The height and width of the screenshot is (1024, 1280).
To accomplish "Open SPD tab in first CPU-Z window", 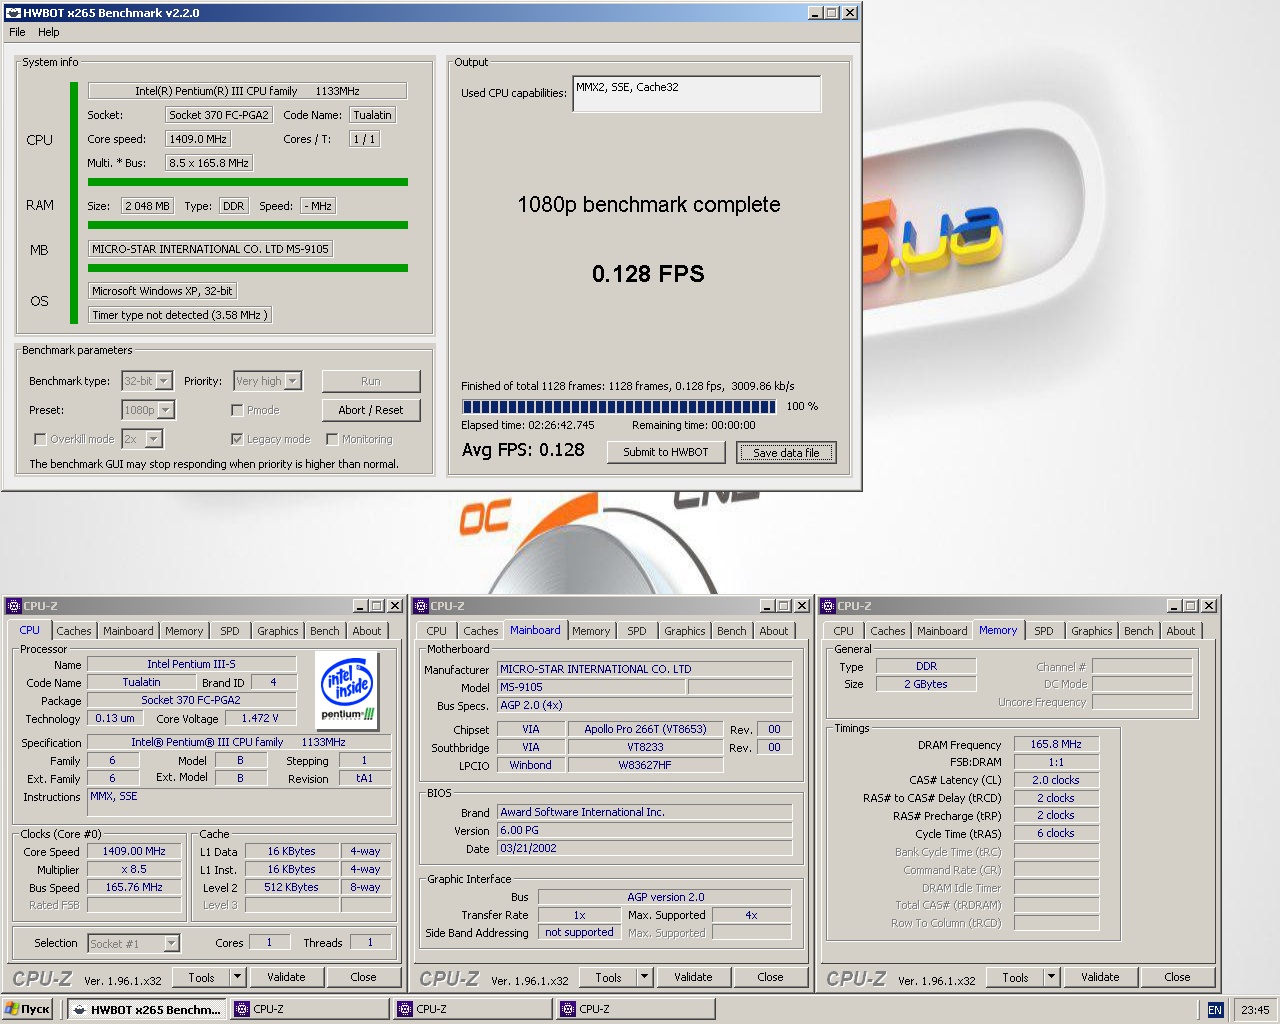I will coord(230,631).
